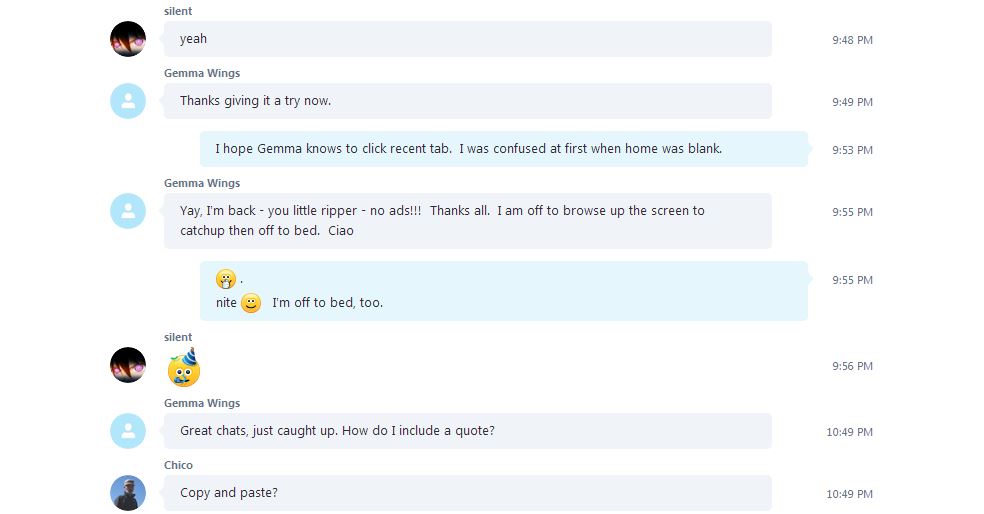The image size is (984, 514).
Task: Click the "Great chats, just caught up" message
Action: click(467, 431)
